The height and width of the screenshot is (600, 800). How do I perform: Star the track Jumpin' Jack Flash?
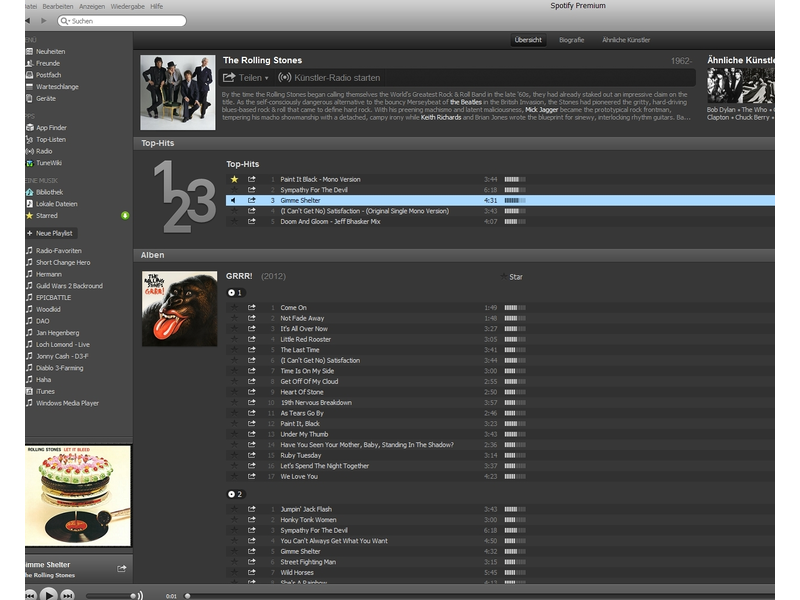pos(234,509)
